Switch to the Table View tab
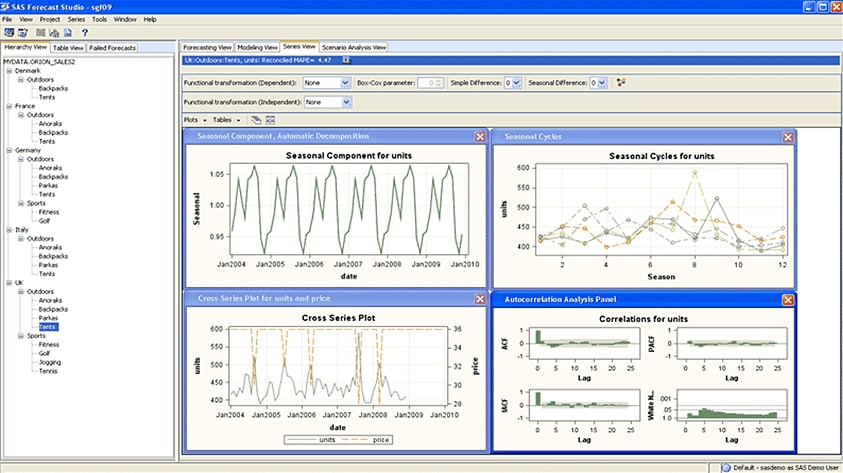 [x=68, y=48]
